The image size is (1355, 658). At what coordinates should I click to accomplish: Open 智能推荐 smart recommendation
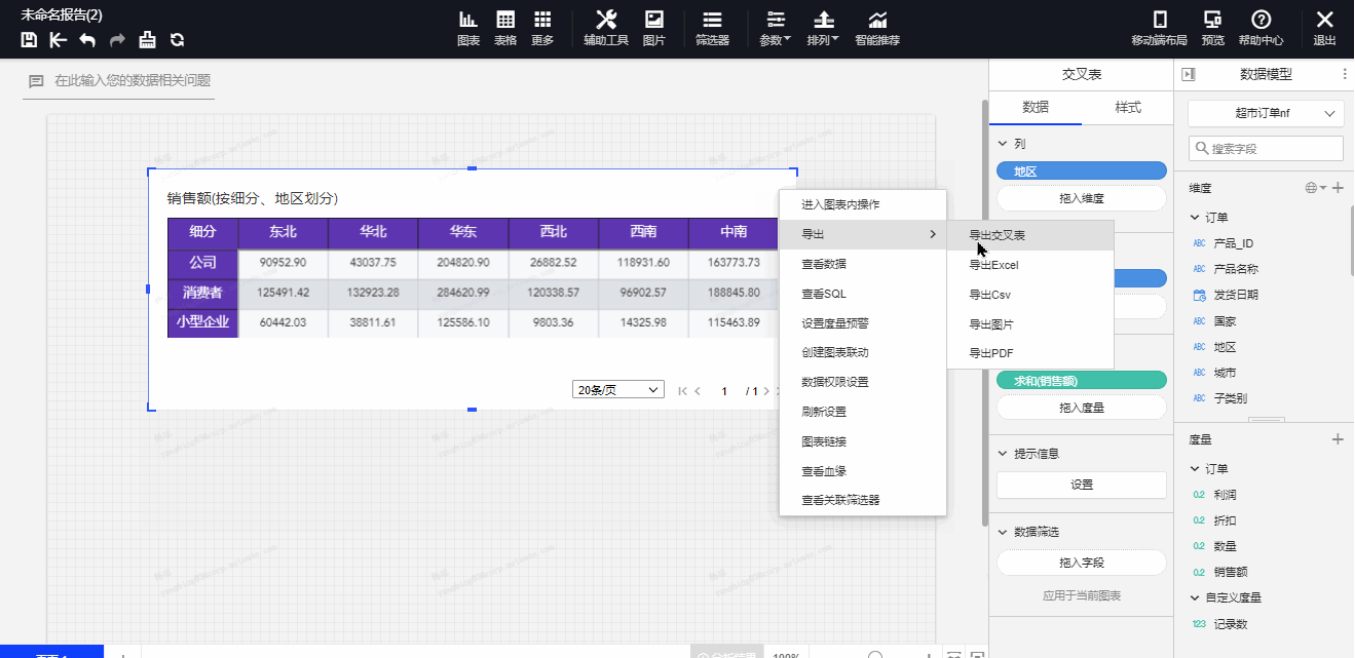pos(877,28)
